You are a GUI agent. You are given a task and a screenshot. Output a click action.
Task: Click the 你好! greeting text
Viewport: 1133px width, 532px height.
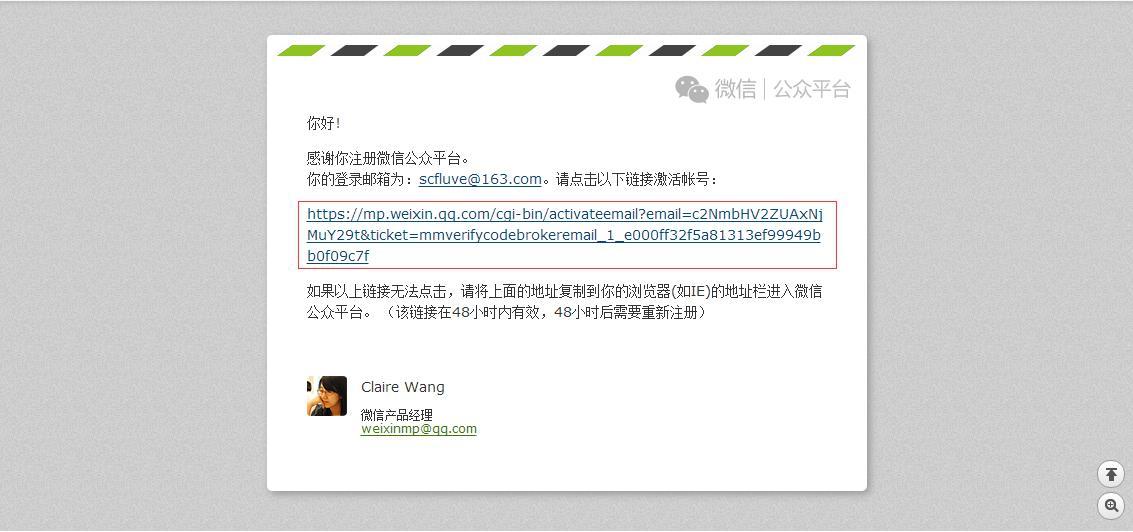323,123
